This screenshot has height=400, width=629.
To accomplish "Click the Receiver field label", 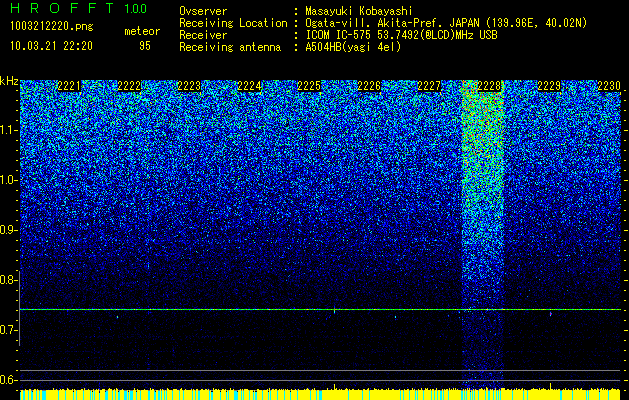I will 203,35.
